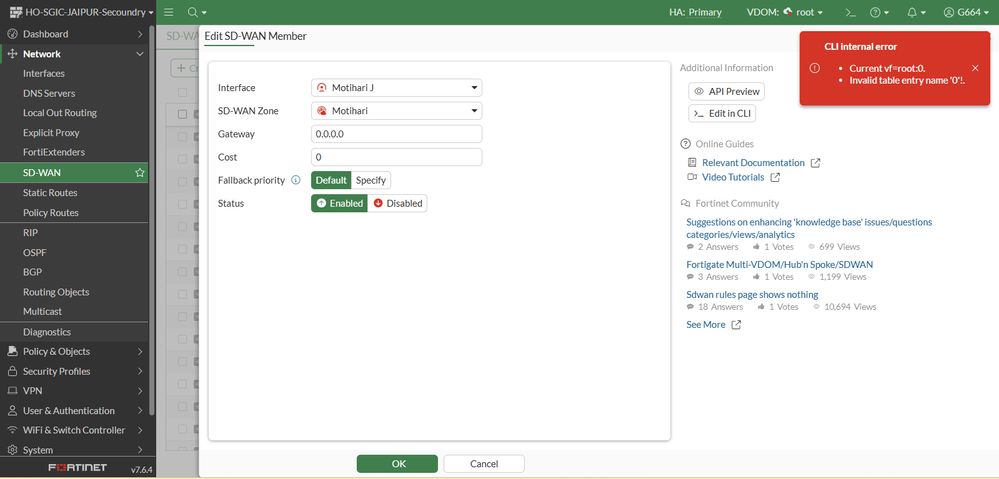Click the Cancel button

click(484, 464)
